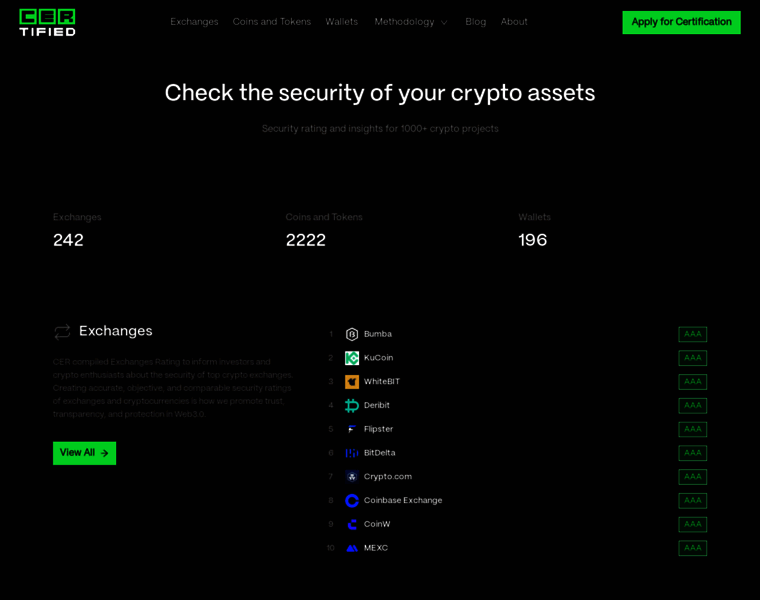Click the BitDelta logo icon
This screenshot has width=760, height=600.
click(x=352, y=453)
